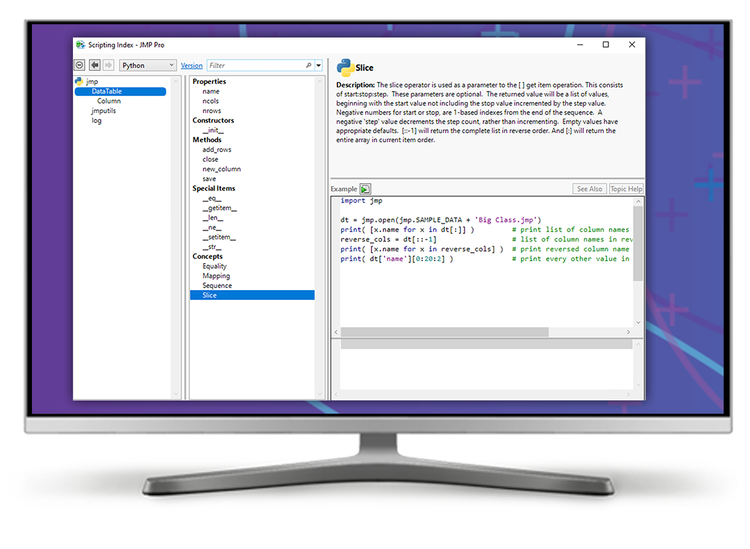This screenshot has height=549, width=750.
Task: Select the __setitem__ special item
Action: click(219, 237)
